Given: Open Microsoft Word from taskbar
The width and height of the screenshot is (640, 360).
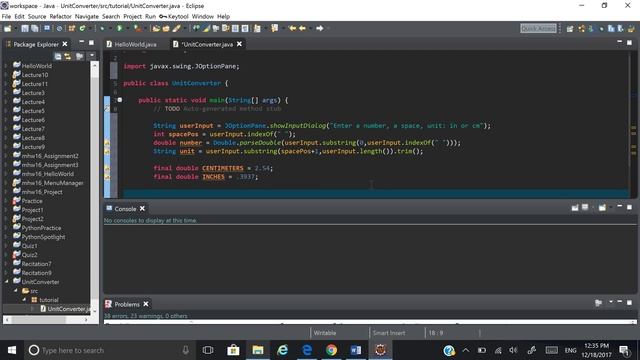Looking at the screenshot, I should [356, 350].
